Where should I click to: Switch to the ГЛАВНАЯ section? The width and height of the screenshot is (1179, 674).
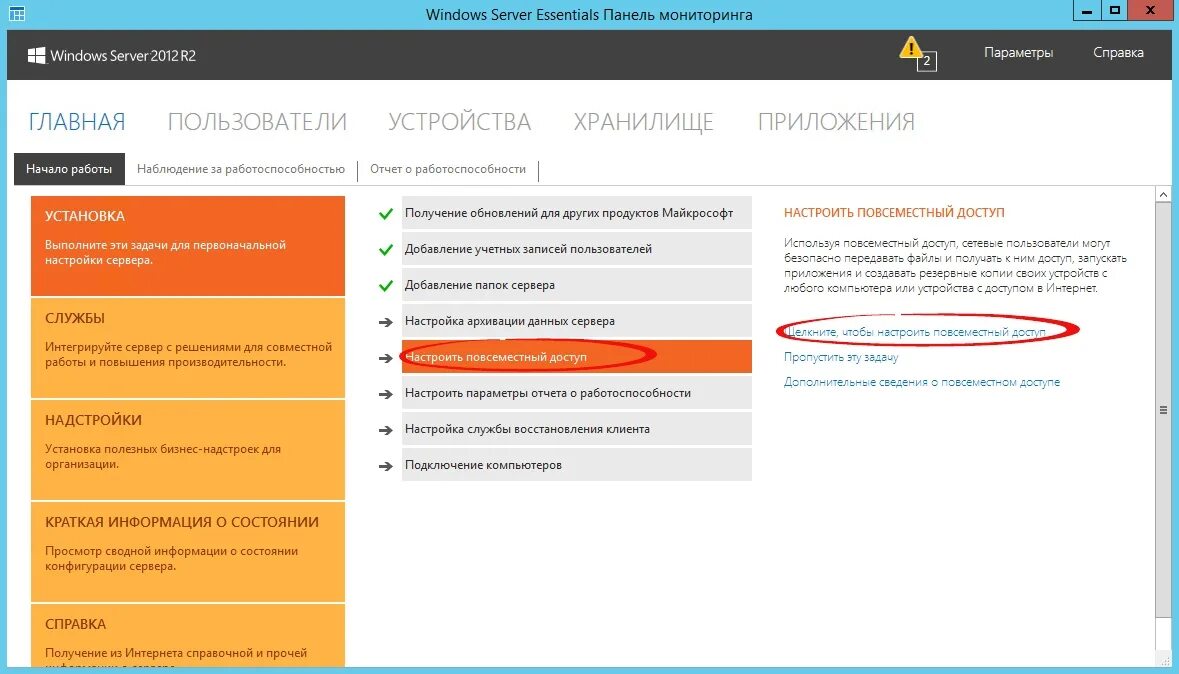pyautogui.click(x=77, y=122)
